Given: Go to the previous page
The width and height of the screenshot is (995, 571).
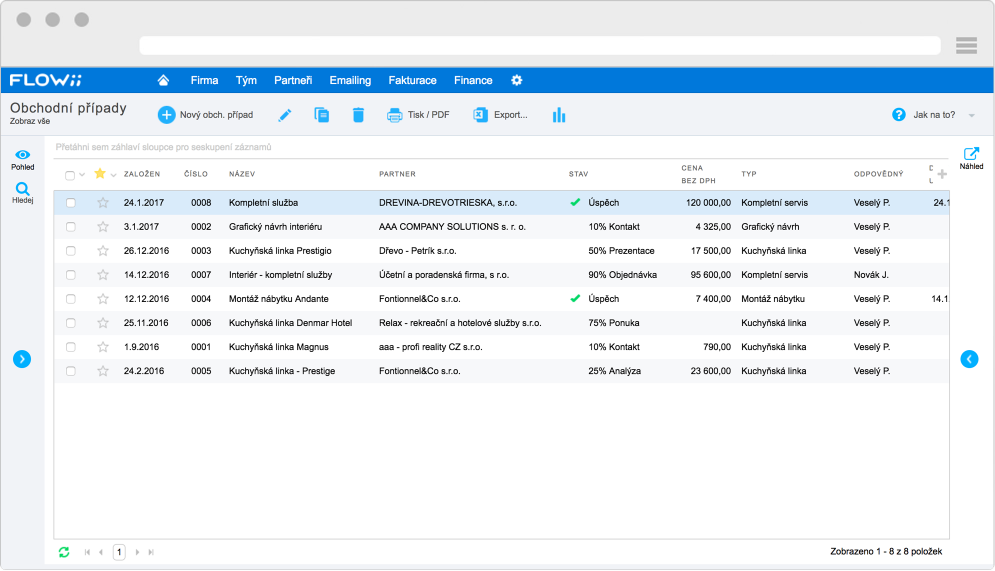Looking at the screenshot, I should 101,552.
